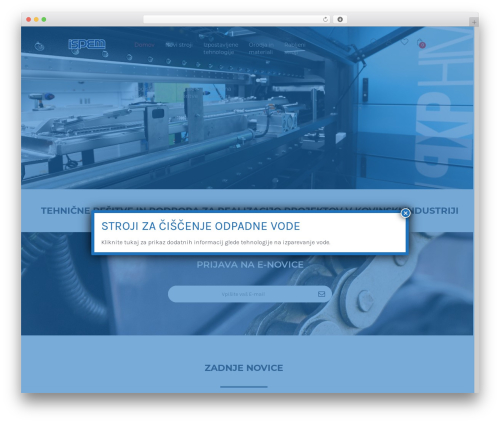Click the Prijava na e-novice heading
The width and height of the screenshot is (500, 423).
tap(250, 265)
